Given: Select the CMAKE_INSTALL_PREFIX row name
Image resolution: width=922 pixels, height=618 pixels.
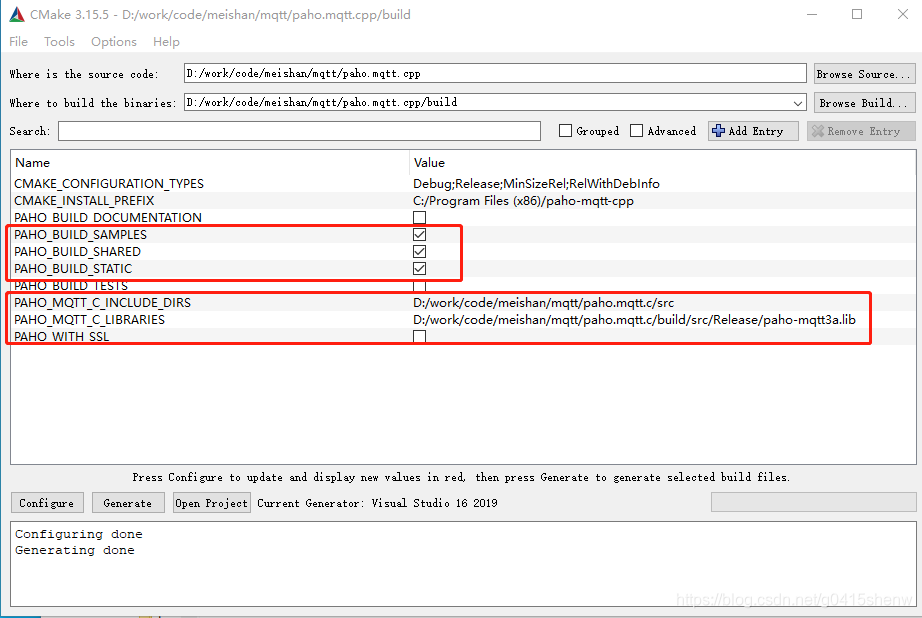Looking at the screenshot, I should [84, 201].
